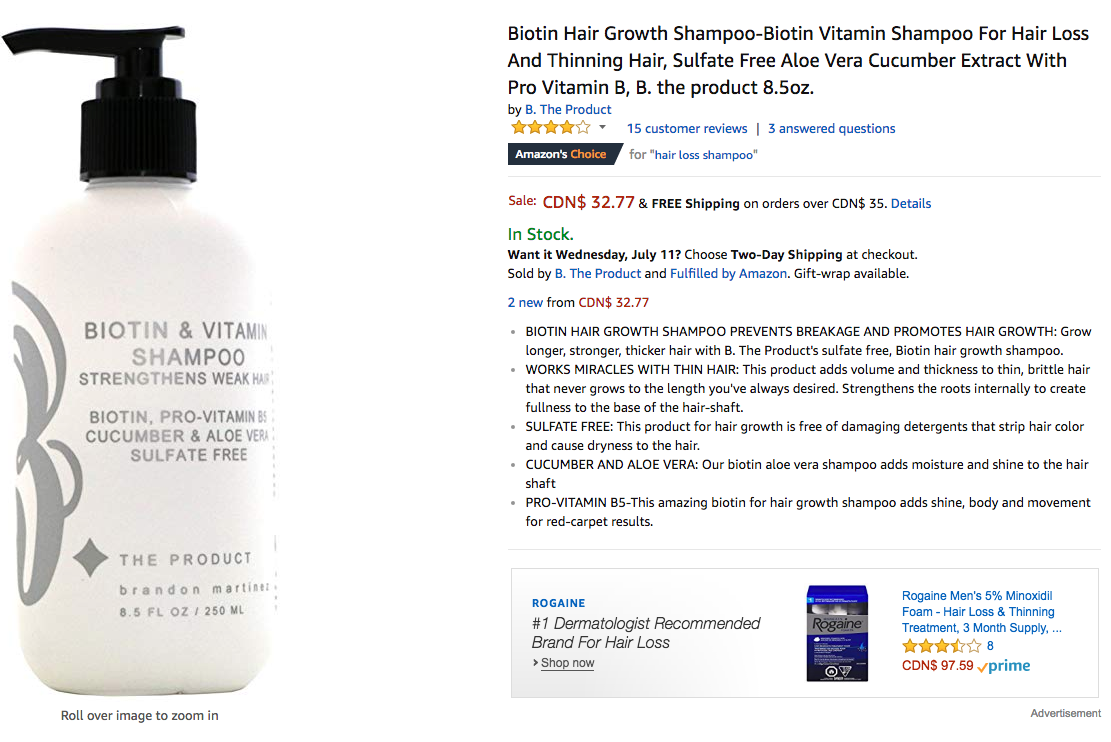Open the "hair loss shampoo" search link
Screen dimensions: 1111x742
pyautogui.click(x=703, y=154)
